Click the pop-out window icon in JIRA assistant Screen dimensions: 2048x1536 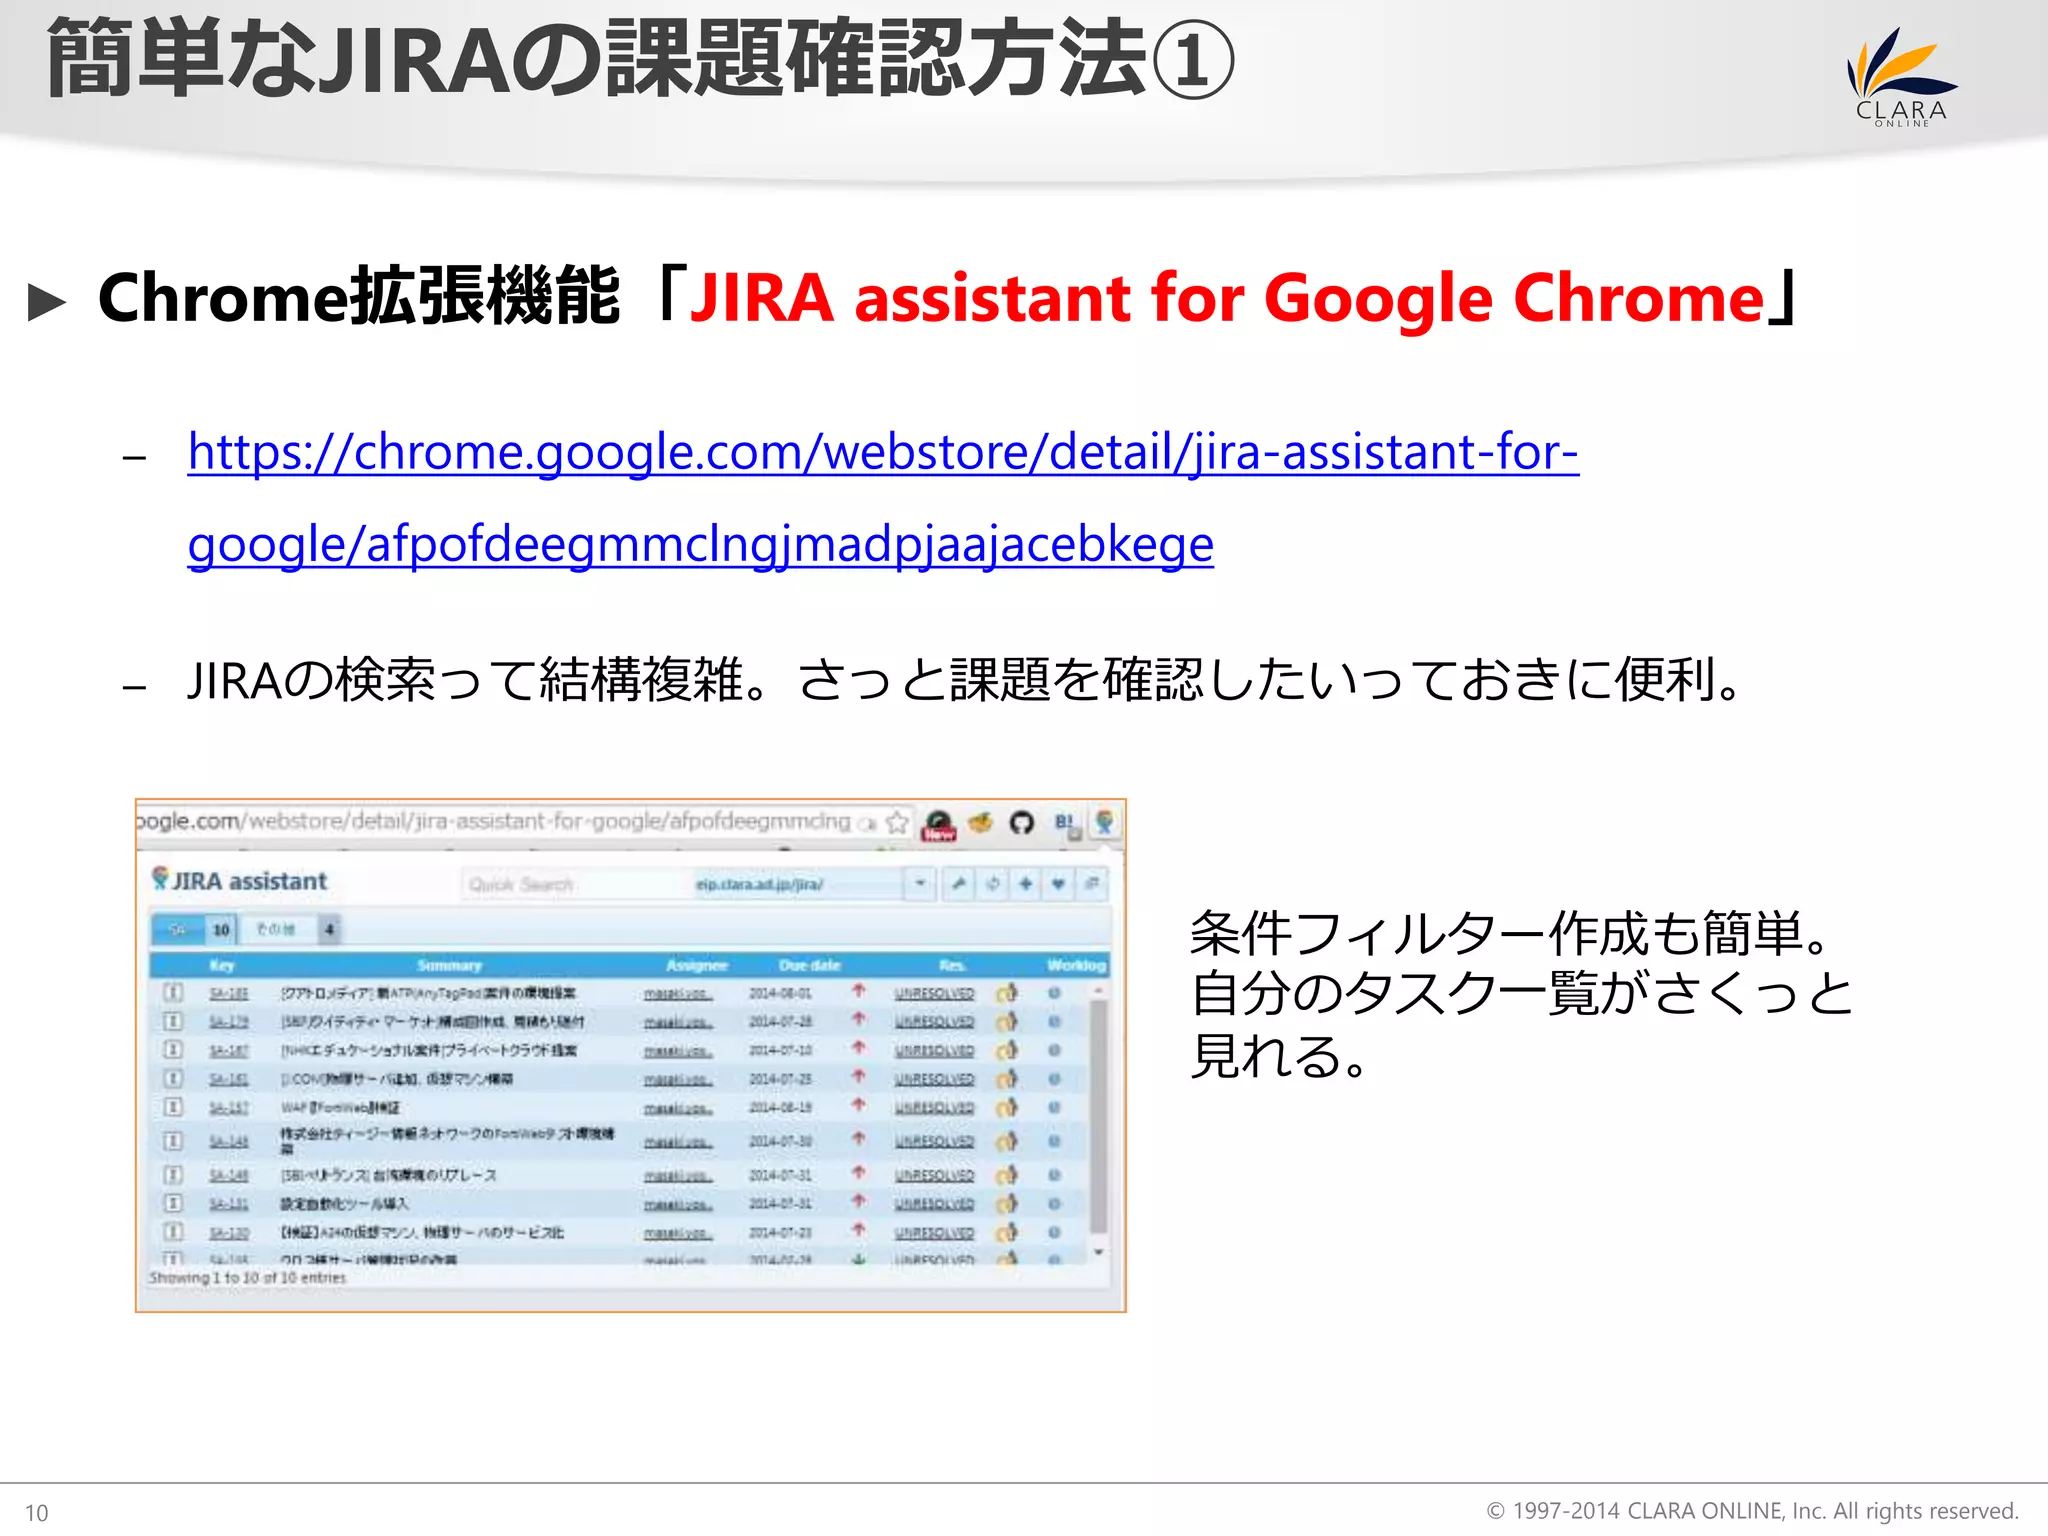[x=1092, y=884]
